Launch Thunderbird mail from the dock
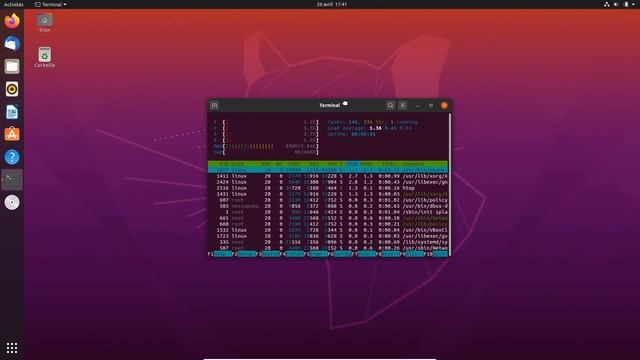The width and height of the screenshot is (640, 360). click(12, 43)
